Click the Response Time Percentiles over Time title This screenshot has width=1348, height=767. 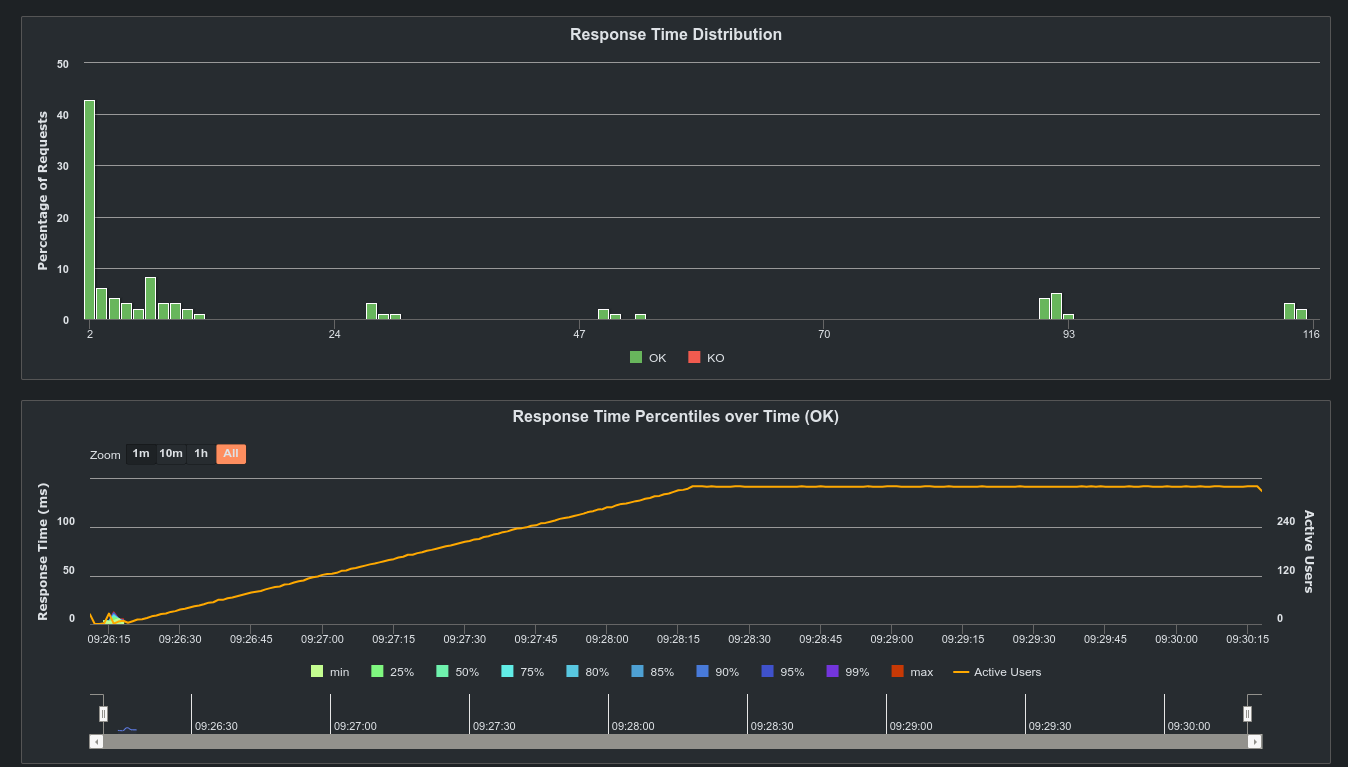[x=676, y=416]
